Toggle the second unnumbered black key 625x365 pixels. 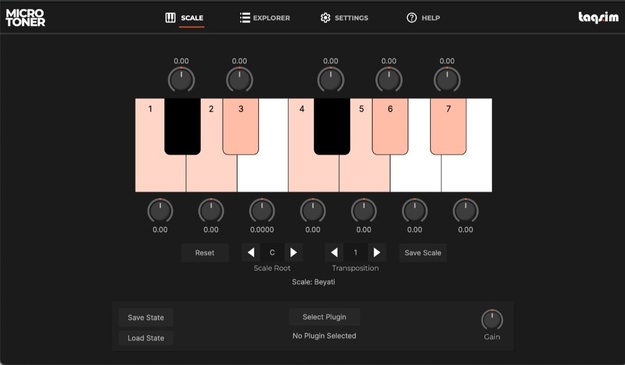click(x=332, y=126)
